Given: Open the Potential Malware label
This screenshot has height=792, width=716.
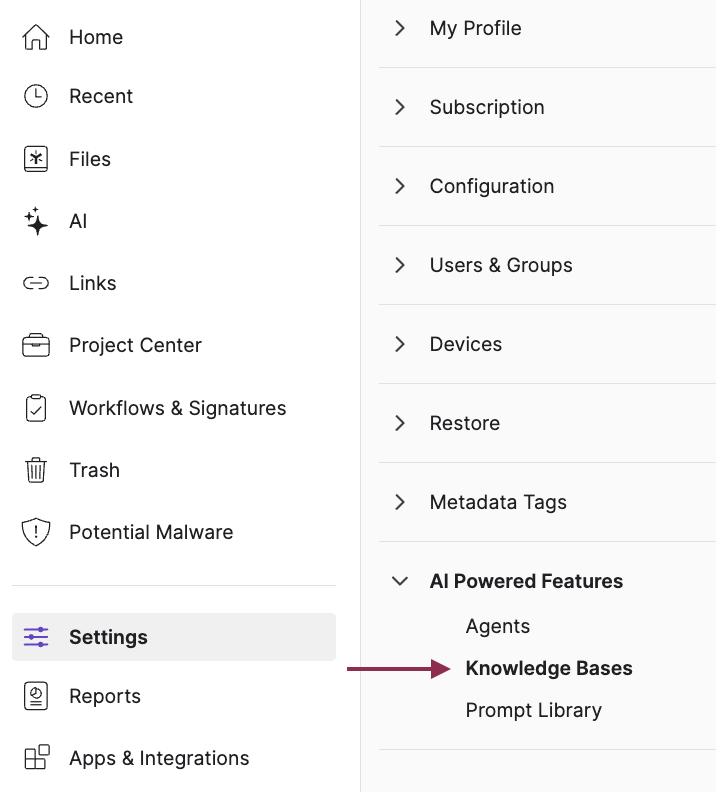Looking at the screenshot, I should 151,532.
